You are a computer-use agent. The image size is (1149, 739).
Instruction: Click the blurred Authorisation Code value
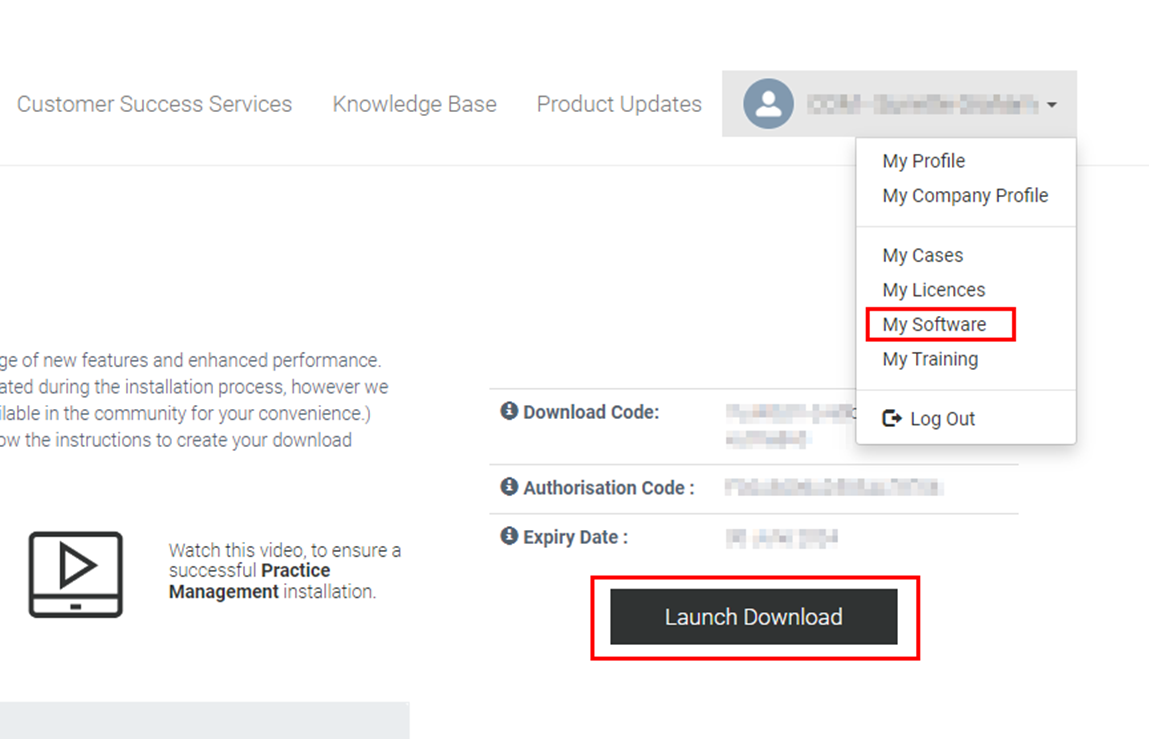click(x=832, y=488)
